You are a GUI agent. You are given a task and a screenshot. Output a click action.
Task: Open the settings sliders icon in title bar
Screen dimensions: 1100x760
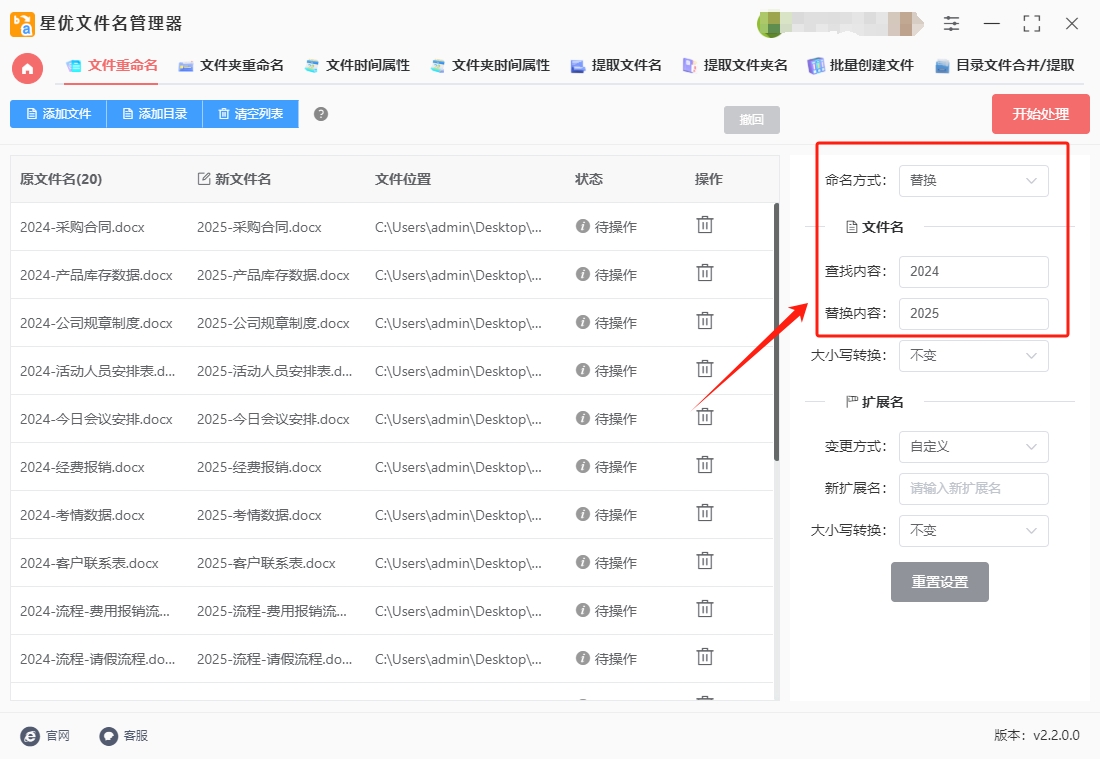951,24
